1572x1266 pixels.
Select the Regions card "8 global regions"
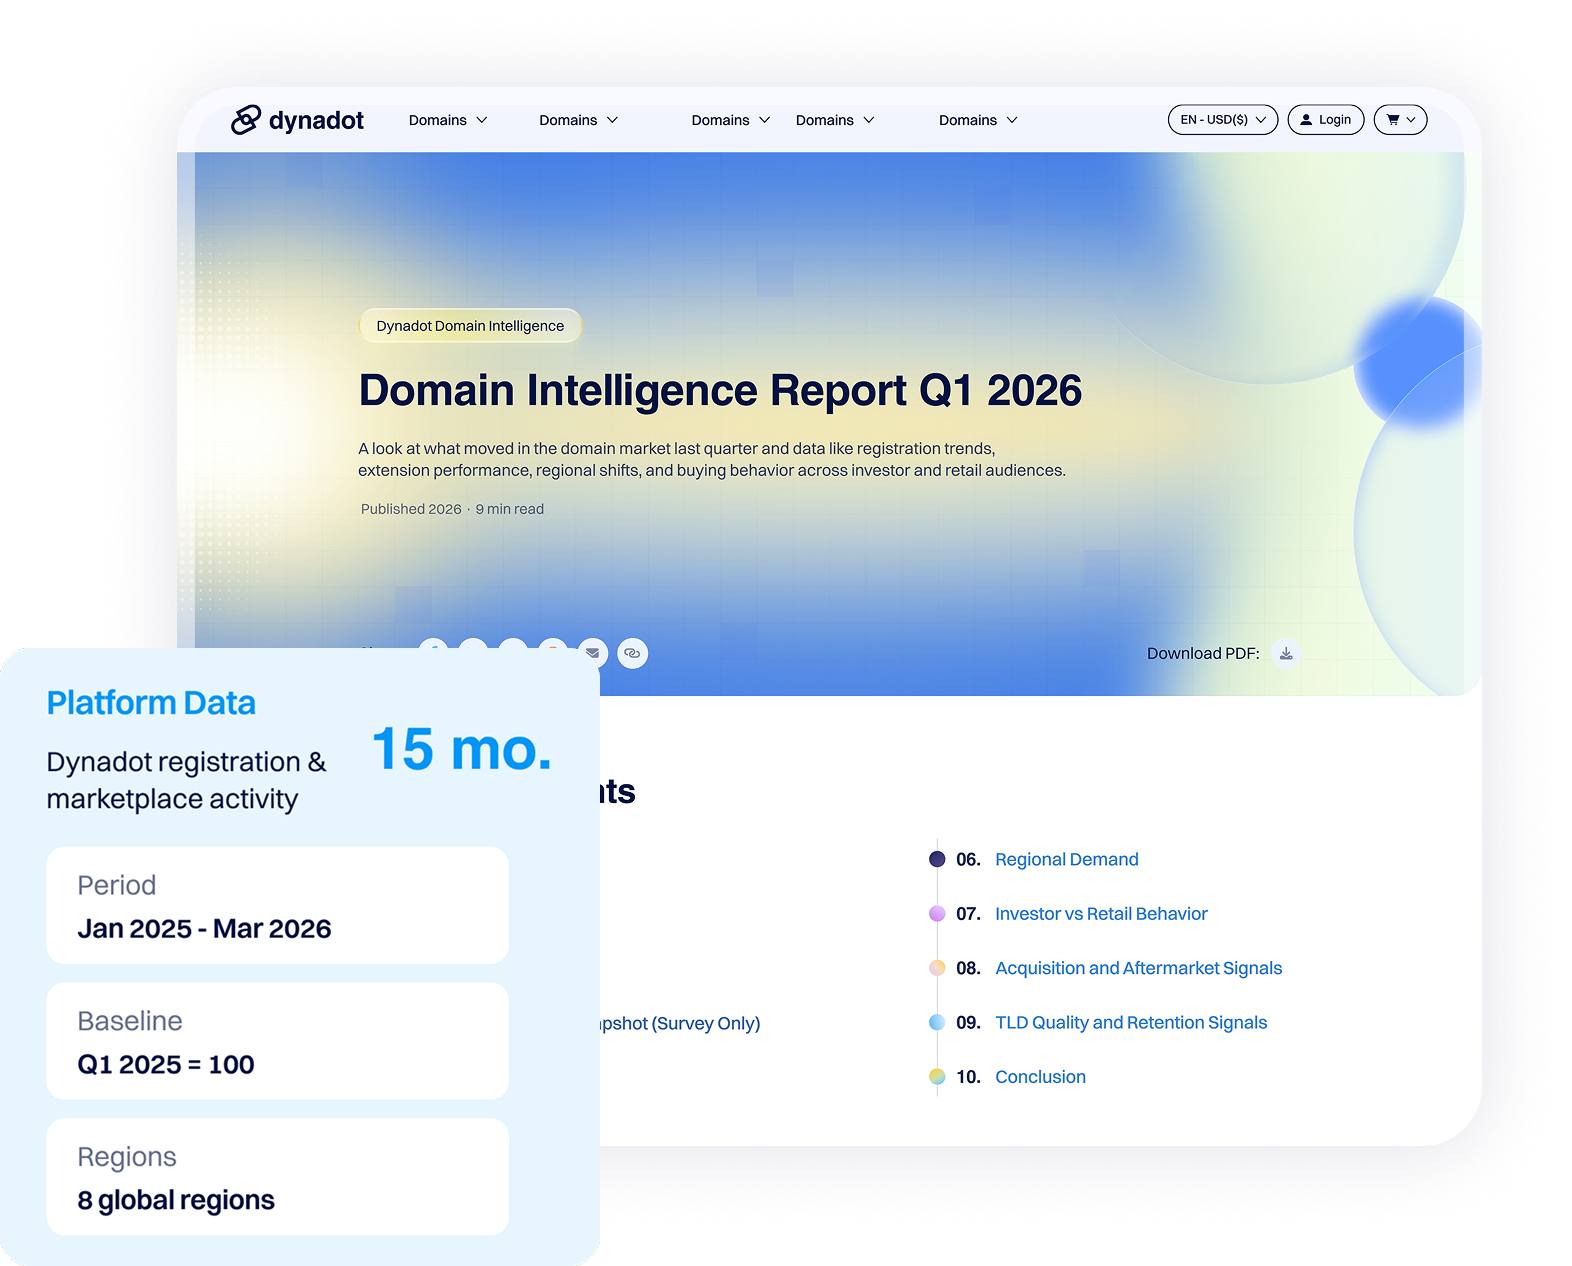(277, 1177)
